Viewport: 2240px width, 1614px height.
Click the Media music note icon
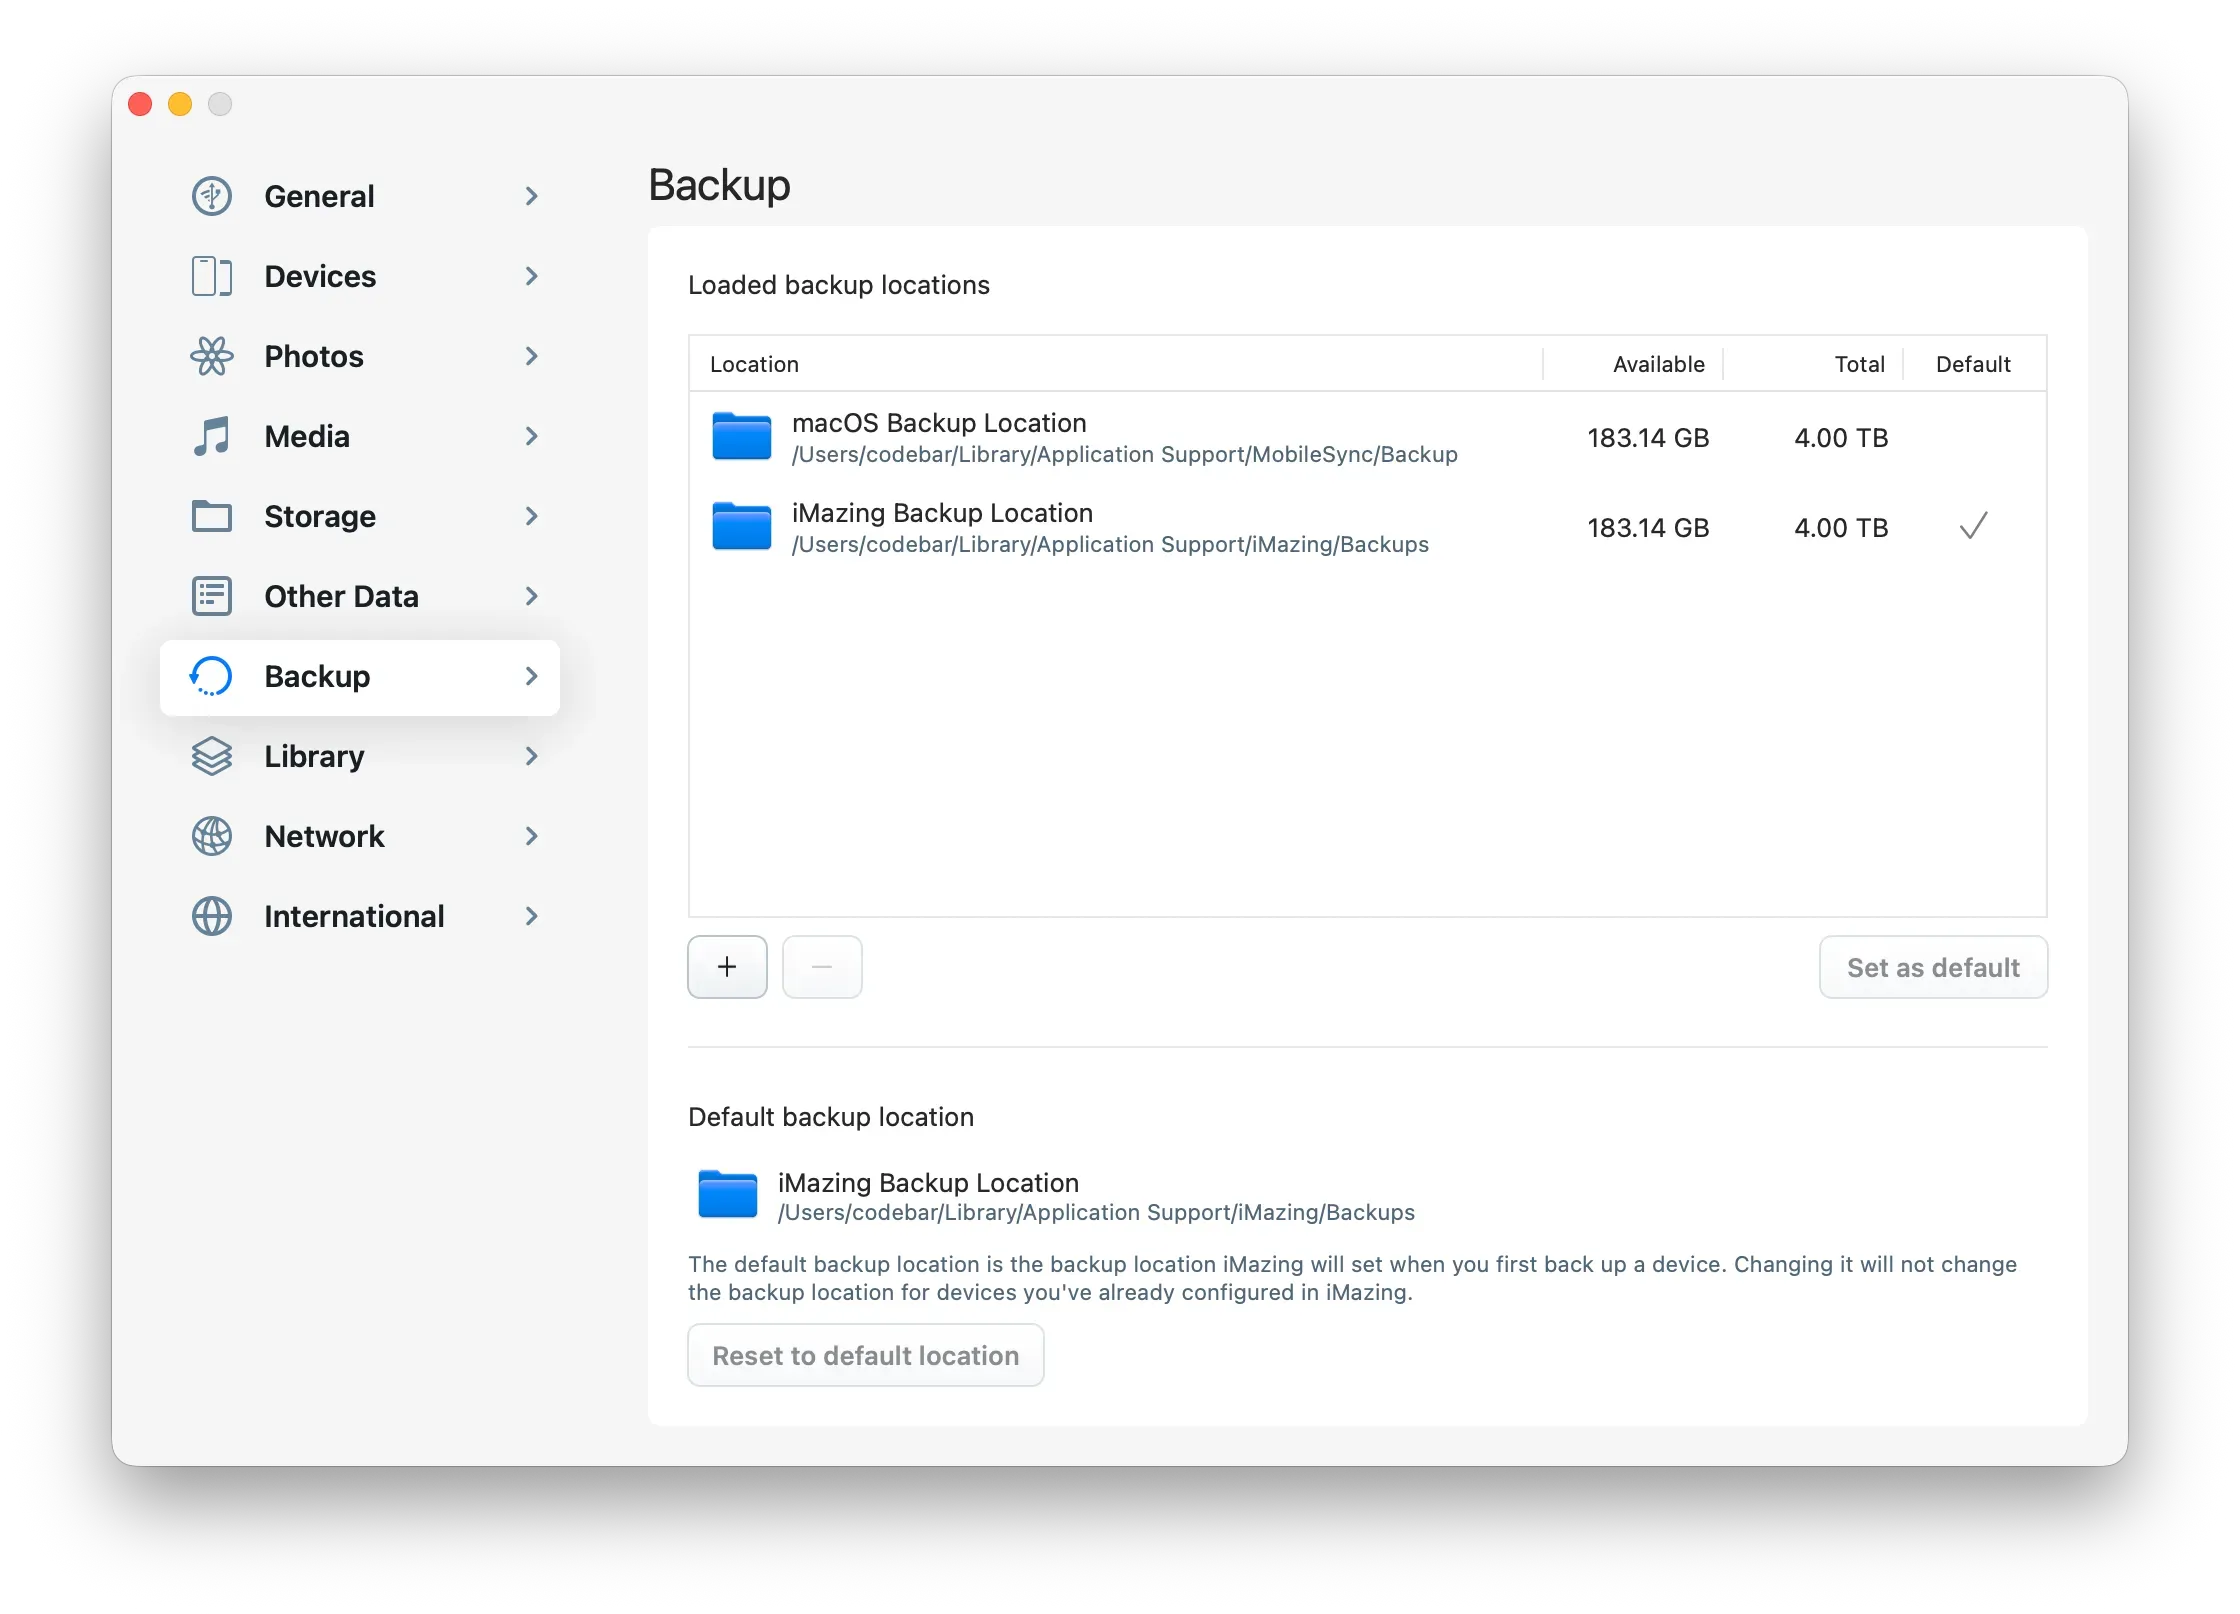[211, 436]
